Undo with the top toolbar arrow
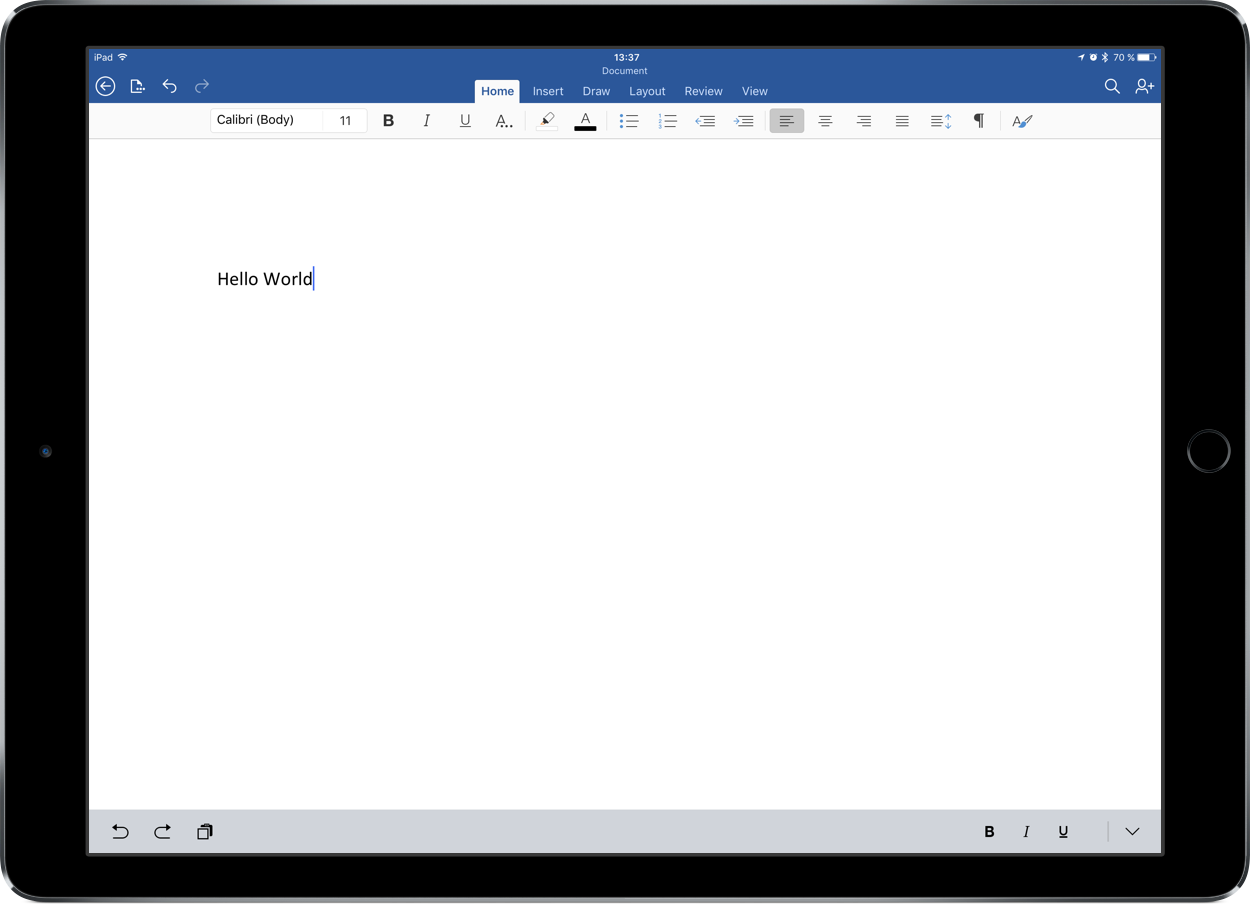 coord(170,87)
